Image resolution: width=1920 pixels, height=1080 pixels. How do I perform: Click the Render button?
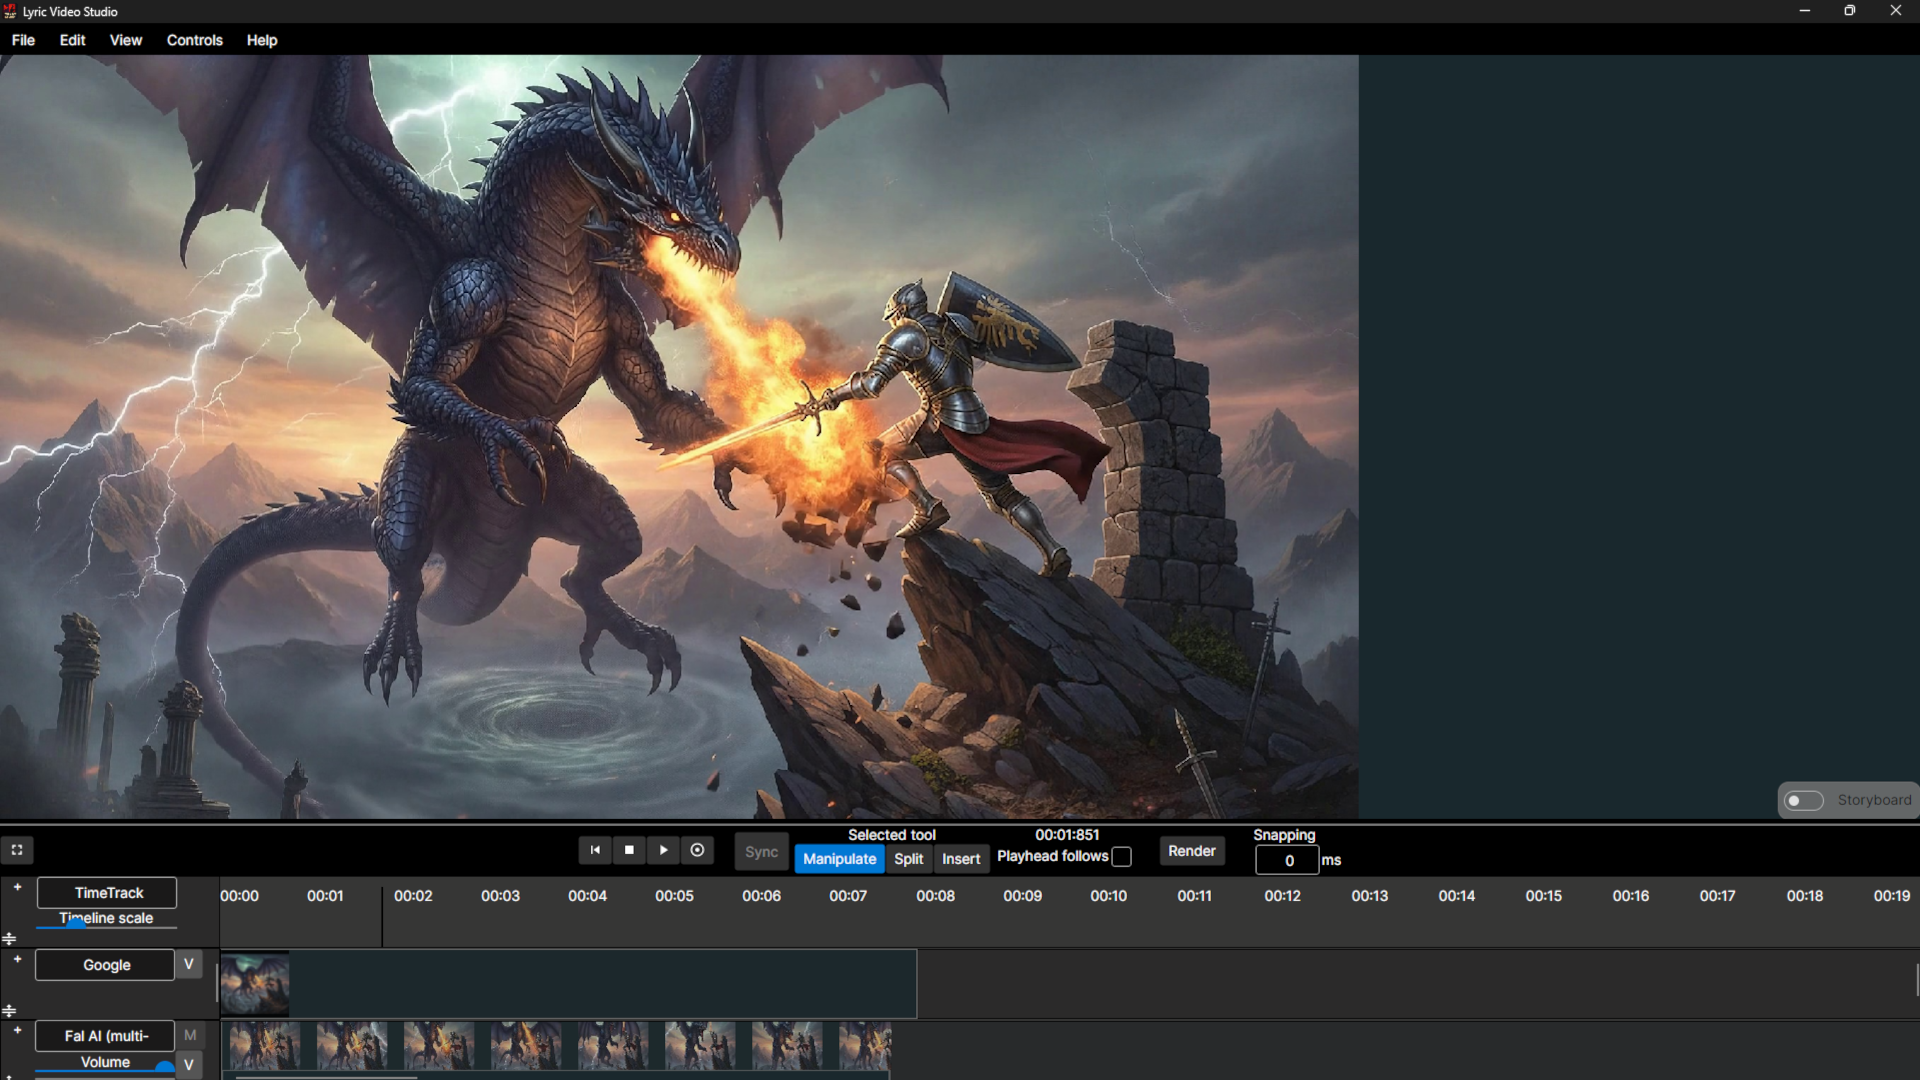[1191, 850]
